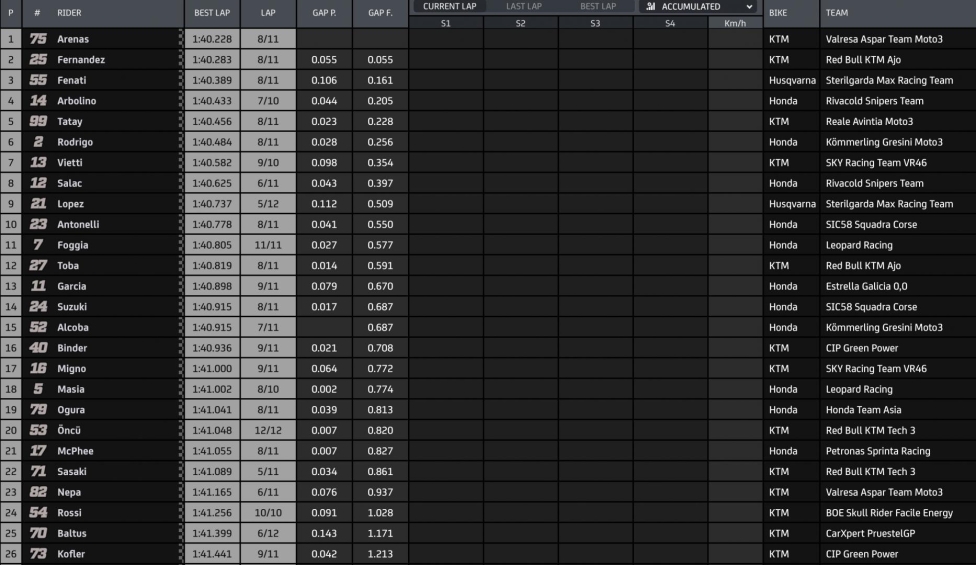The height and width of the screenshot is (565, 976).
Task: Click best lap time 1:40.228
Action: (212, 39)
